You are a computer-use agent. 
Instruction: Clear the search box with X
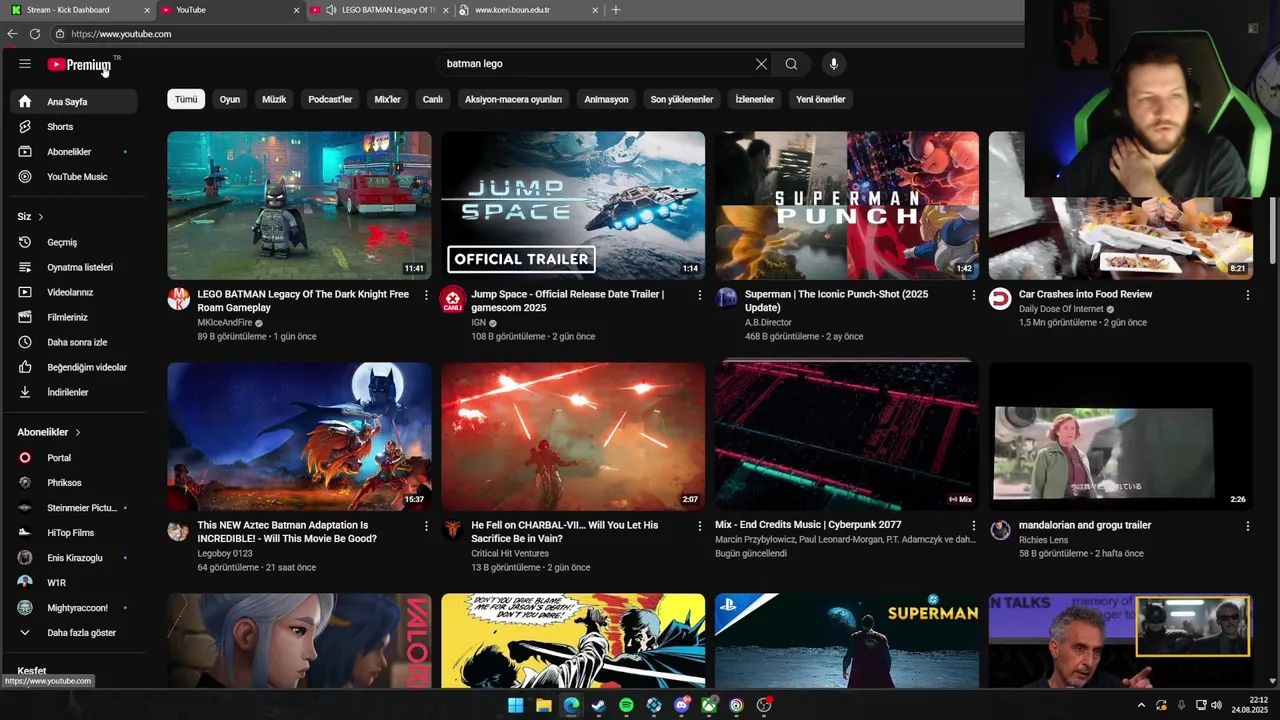(761, 64)
